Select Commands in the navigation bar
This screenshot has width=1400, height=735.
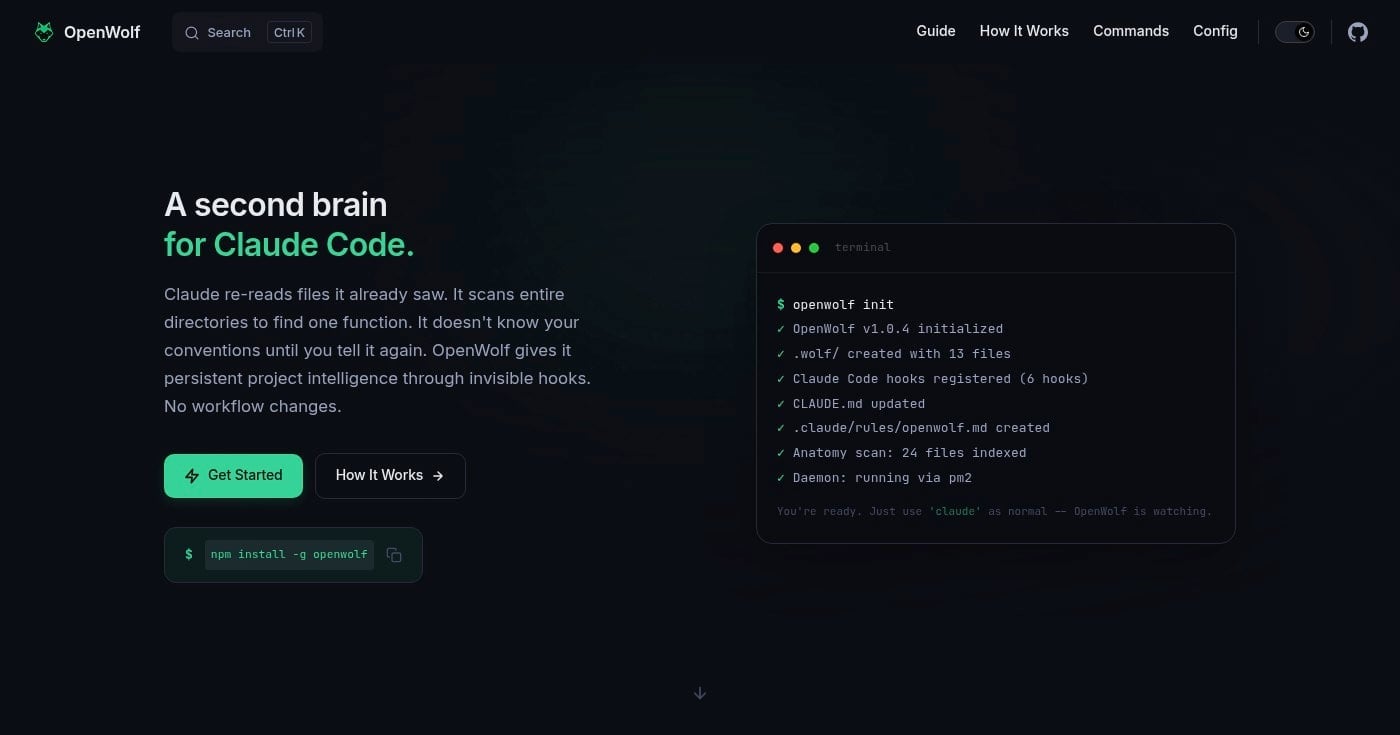[x=1130, y=31]
